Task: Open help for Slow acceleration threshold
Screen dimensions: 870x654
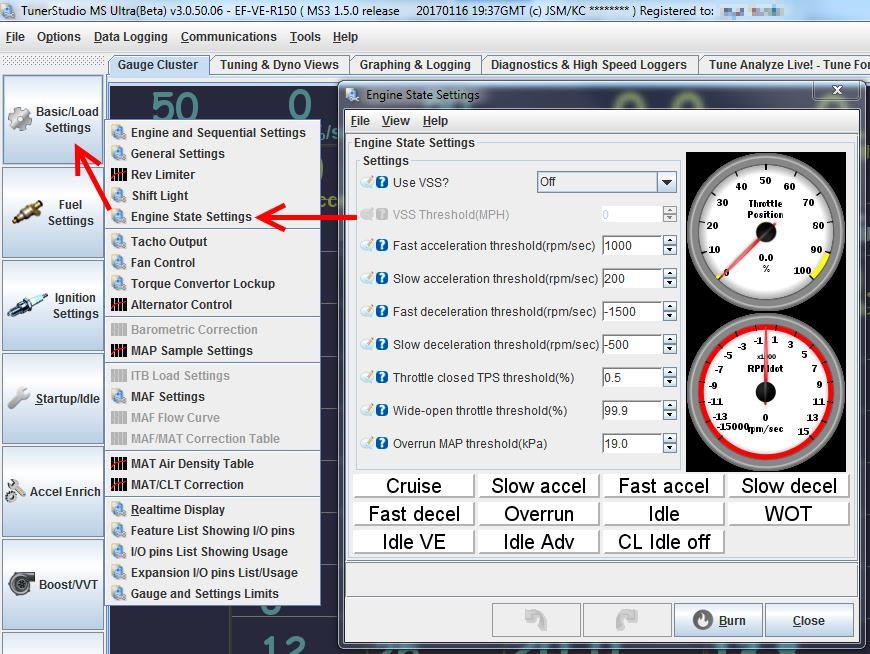Action: pos(382,278)
